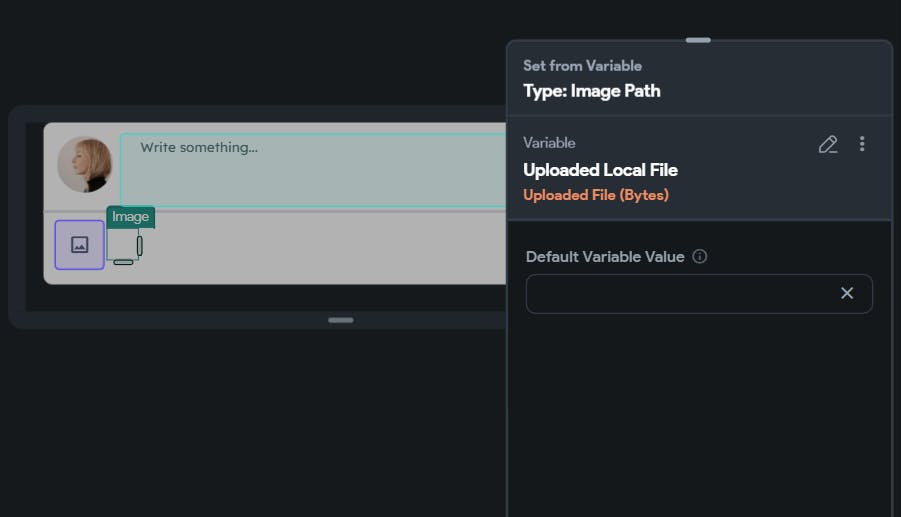This screenshot has height=517, width=901.
Task: Select the Uploaded Local File variable name
Action: (600, 170)
